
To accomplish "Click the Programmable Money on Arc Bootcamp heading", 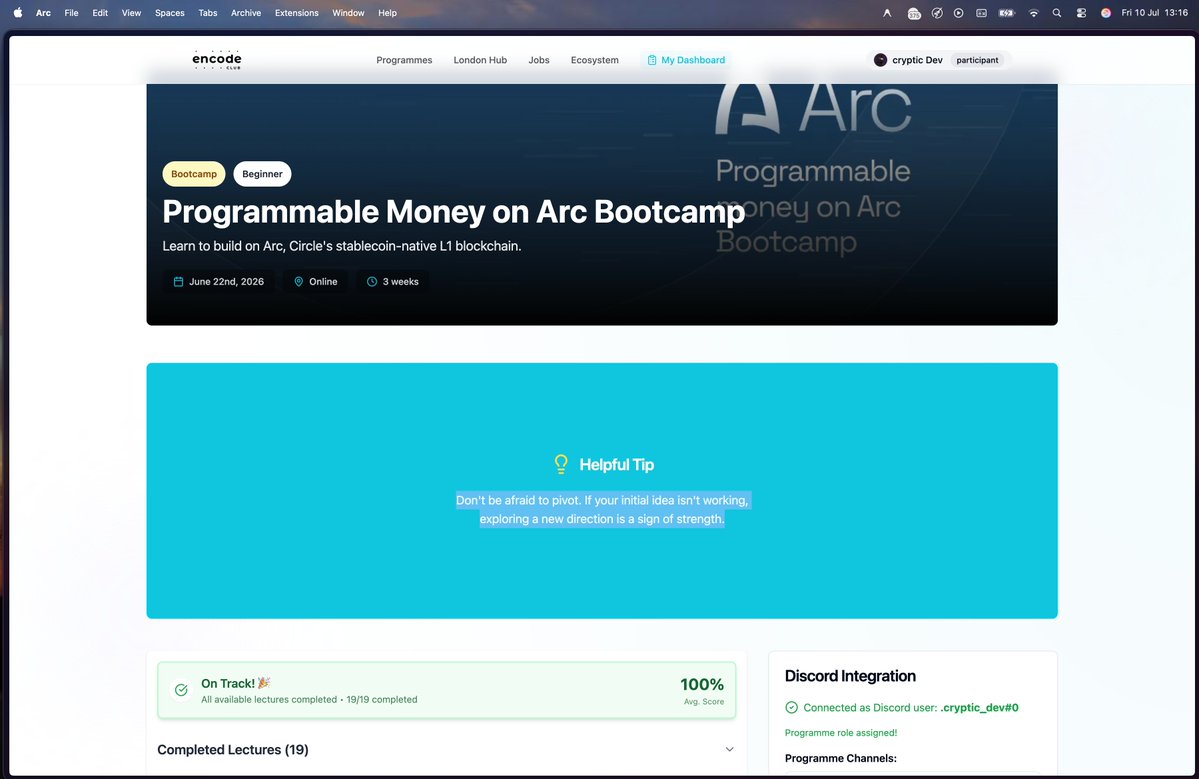I will click(453, 212).
